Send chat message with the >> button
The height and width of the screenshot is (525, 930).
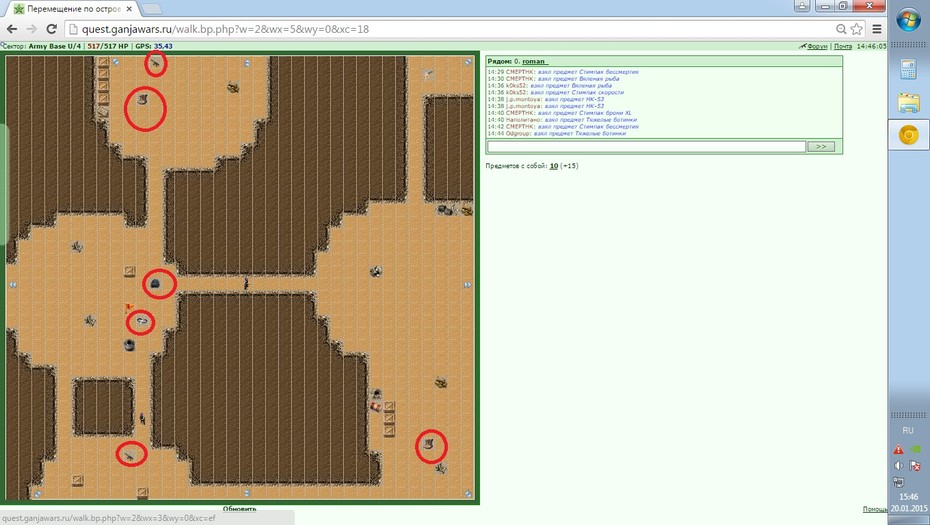821,146
